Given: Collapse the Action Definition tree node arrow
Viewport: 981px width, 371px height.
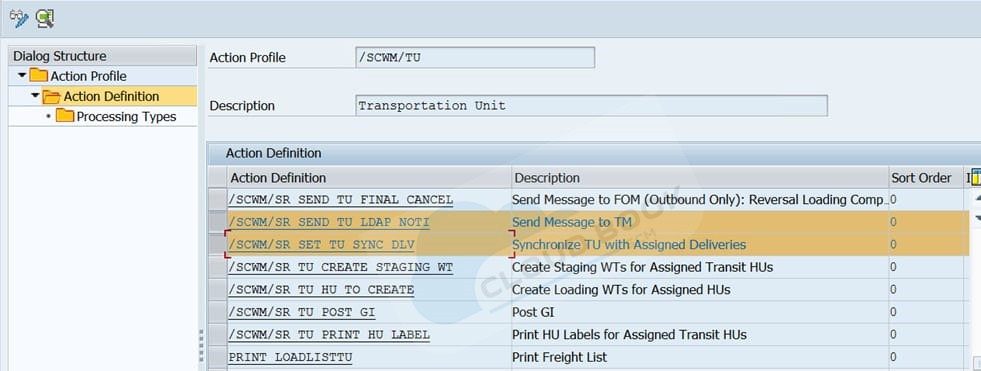Looking at the screenshot, I should 35,96.
